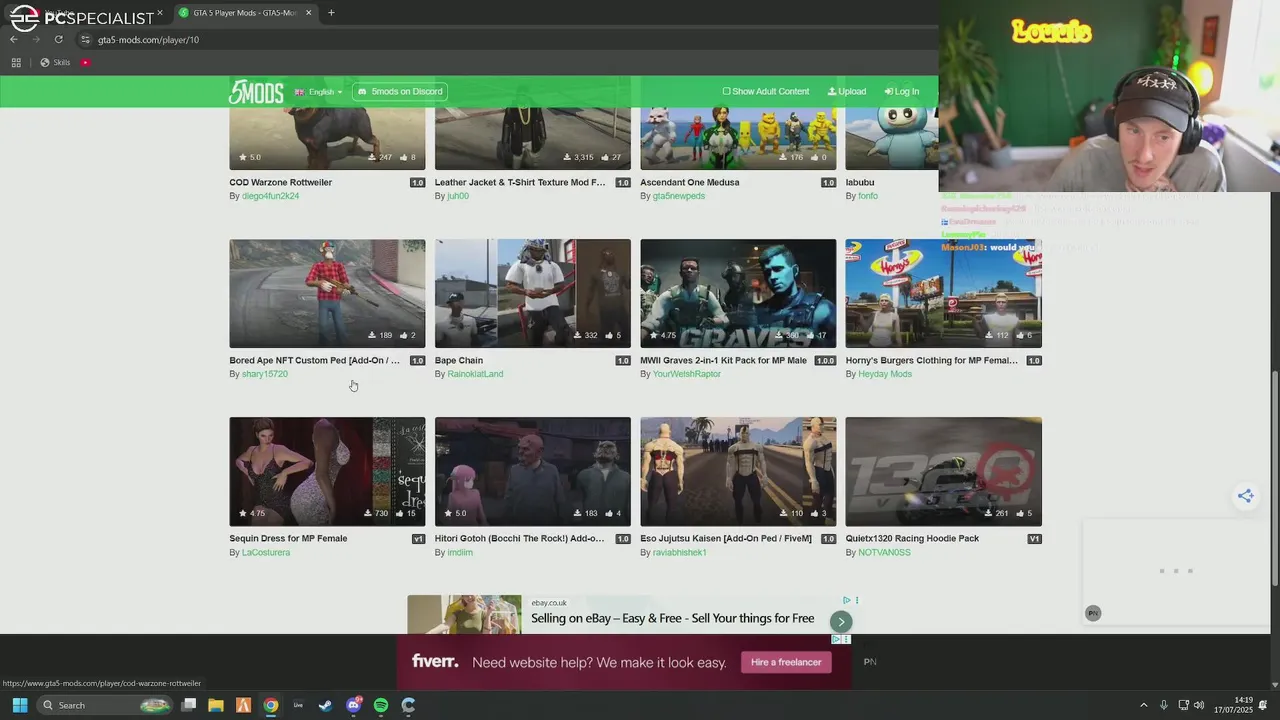
Task: Open Bape Chain mod title
Action: pos(459,361)
